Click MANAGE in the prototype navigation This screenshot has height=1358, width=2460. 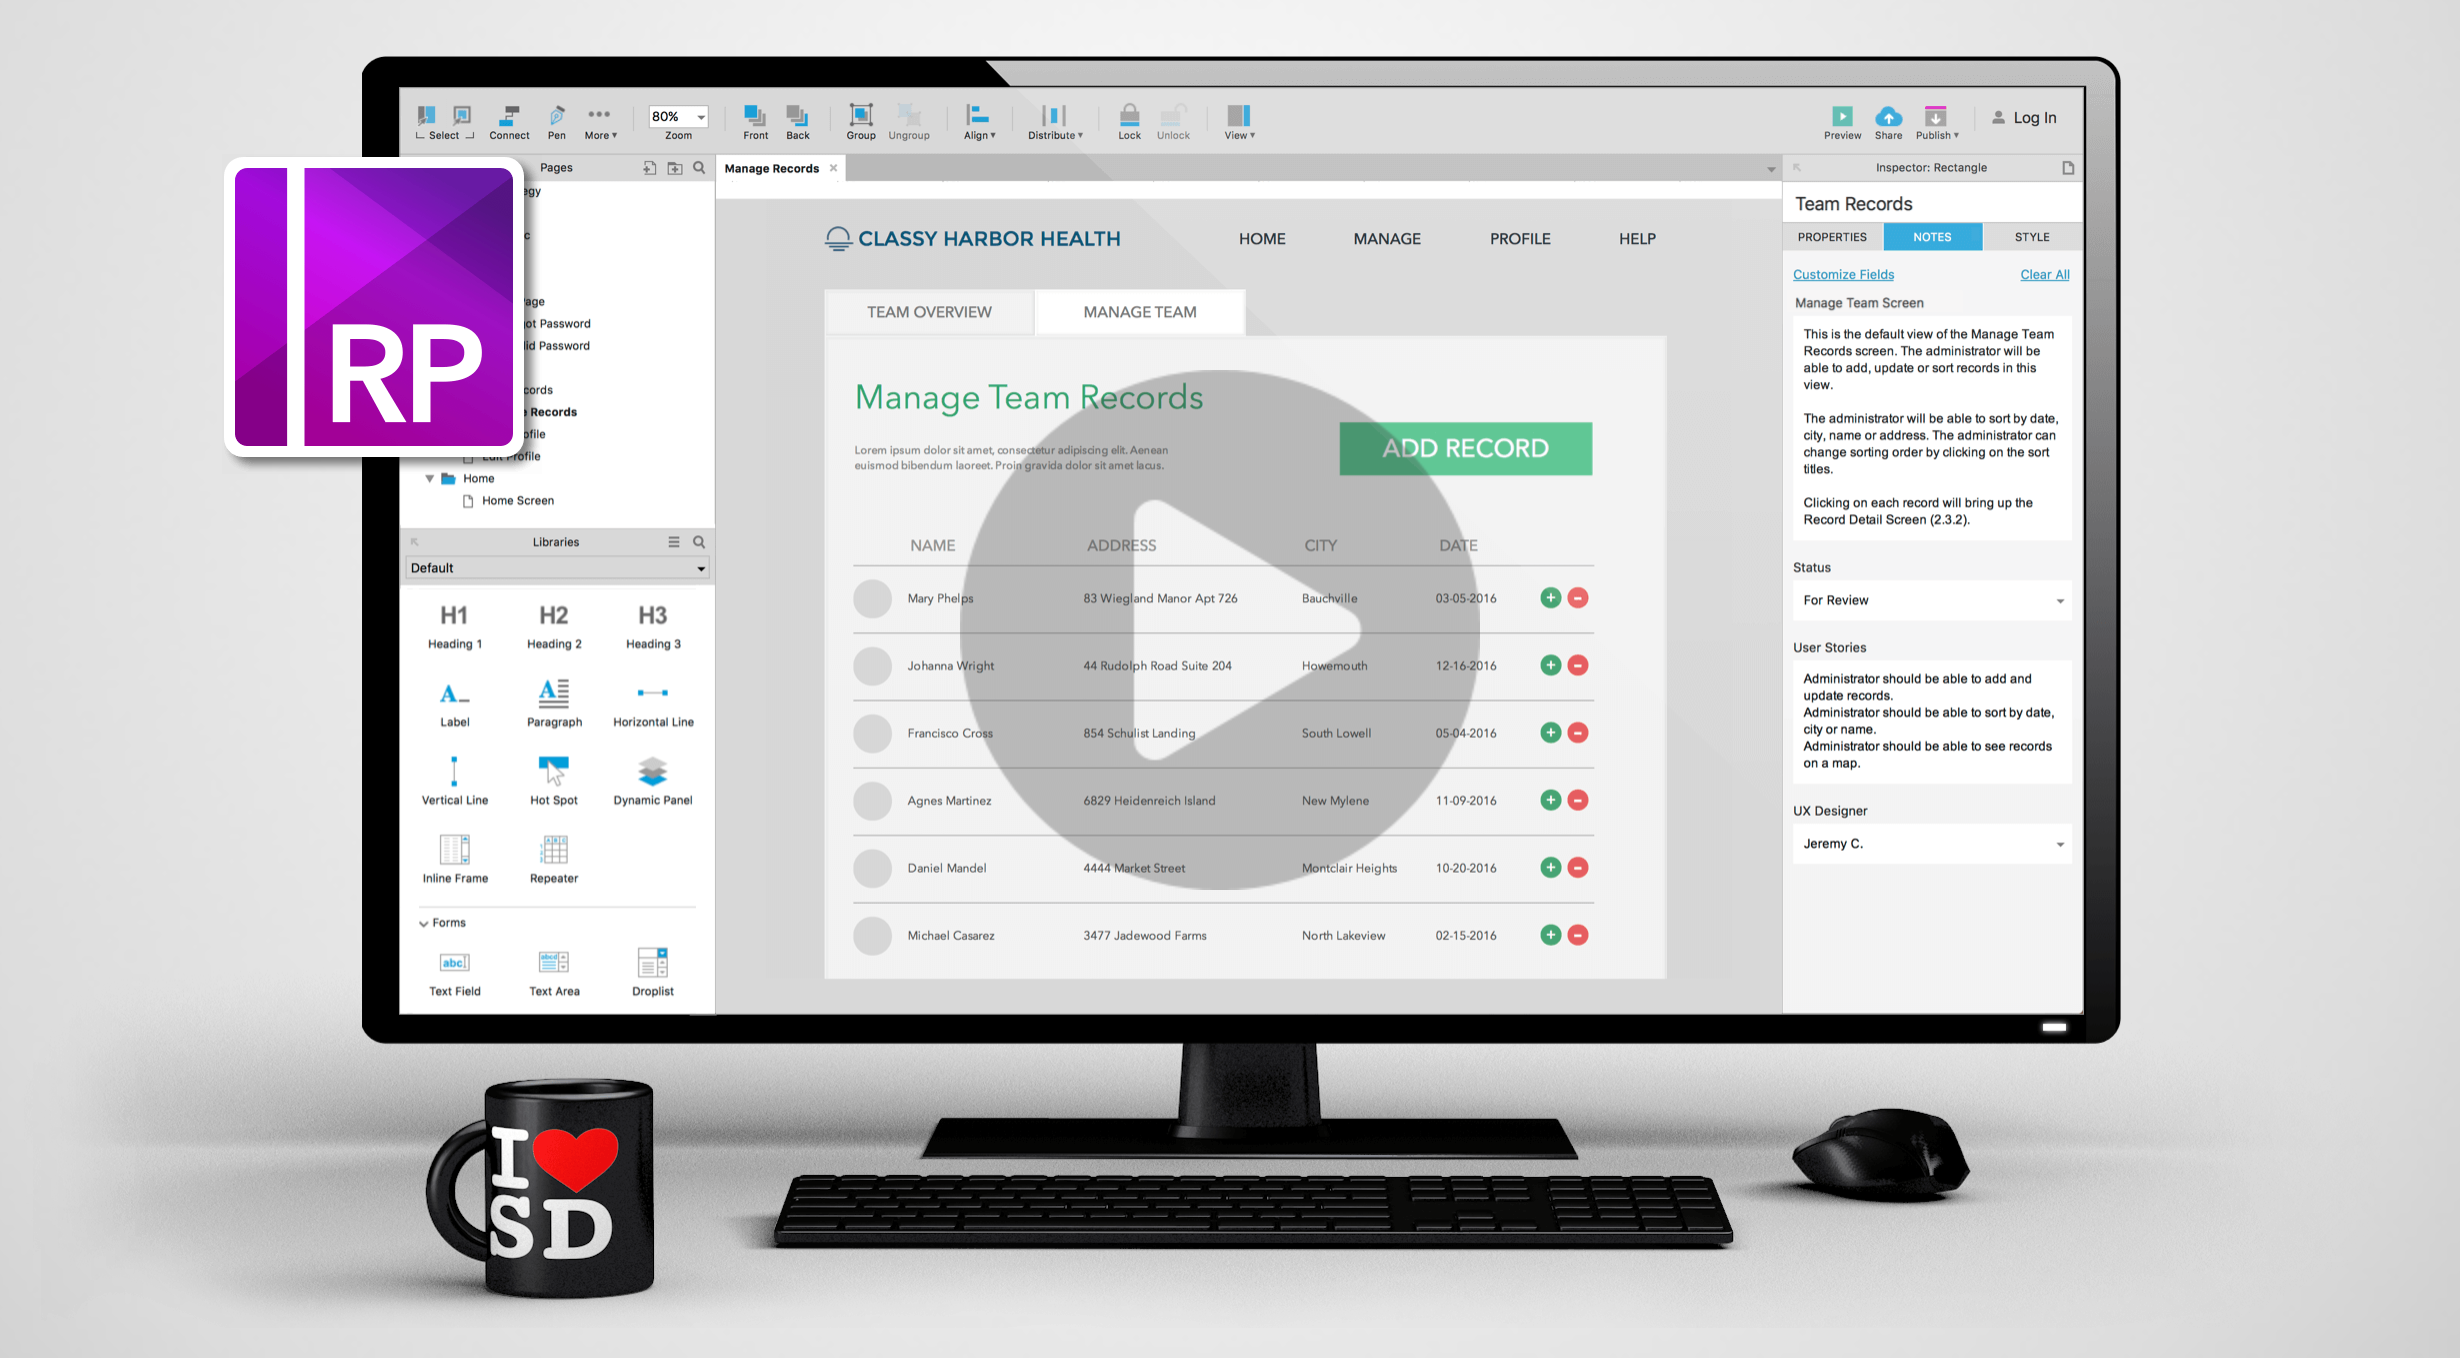[1387, 239]
